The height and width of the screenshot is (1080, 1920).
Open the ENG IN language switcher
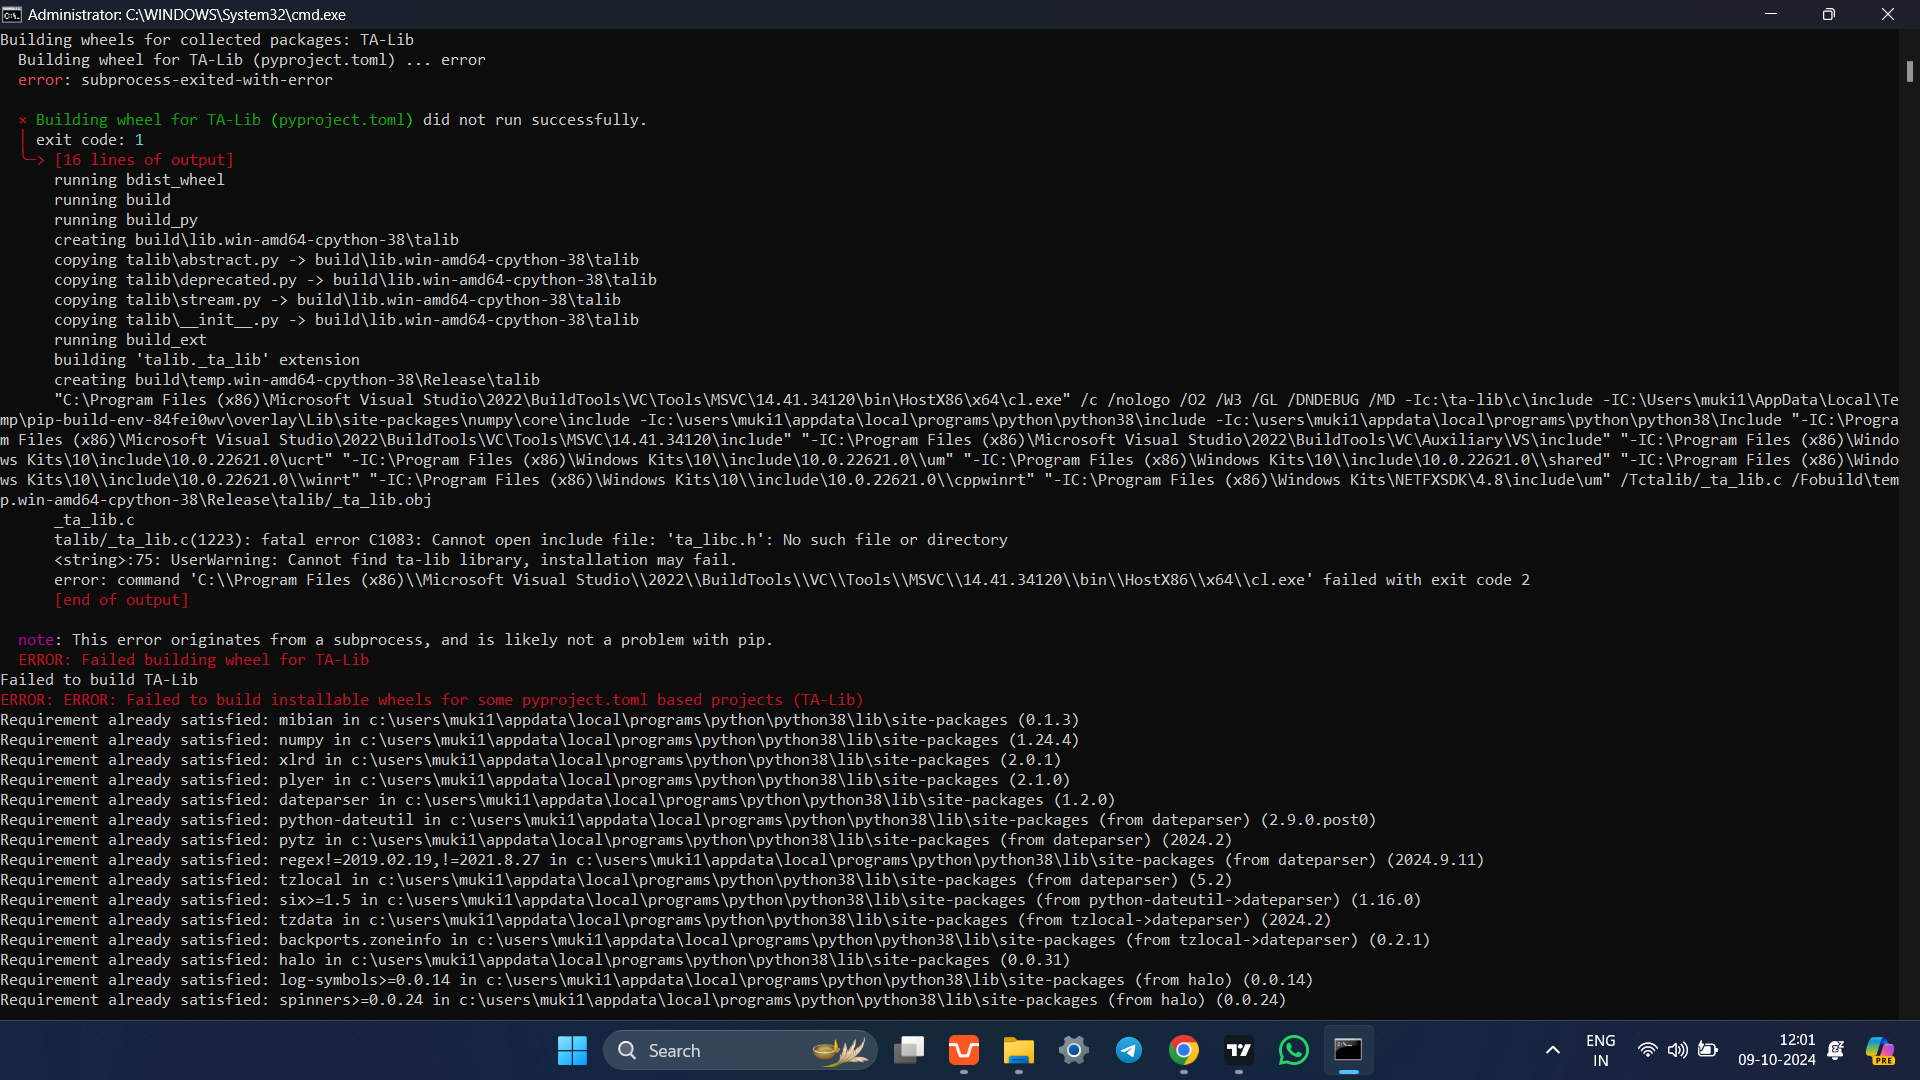point(1600,1050)
